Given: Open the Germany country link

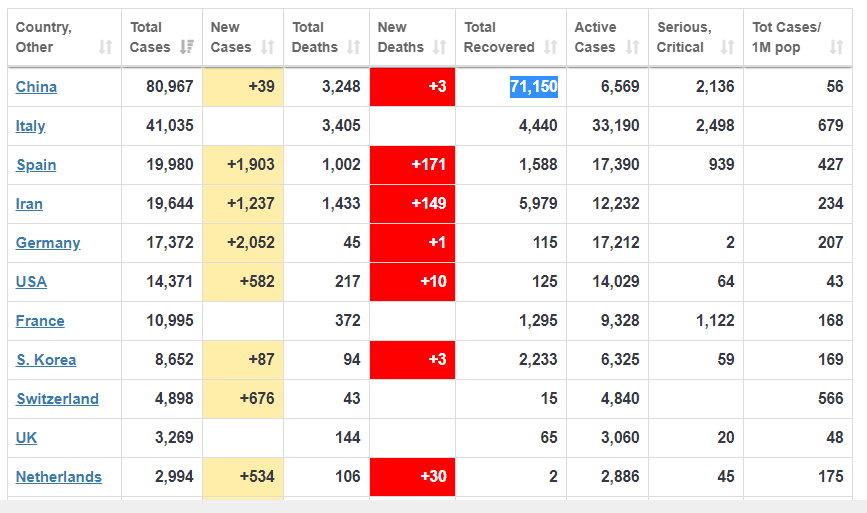Looking at the screenshot, I should pos(48,243).
